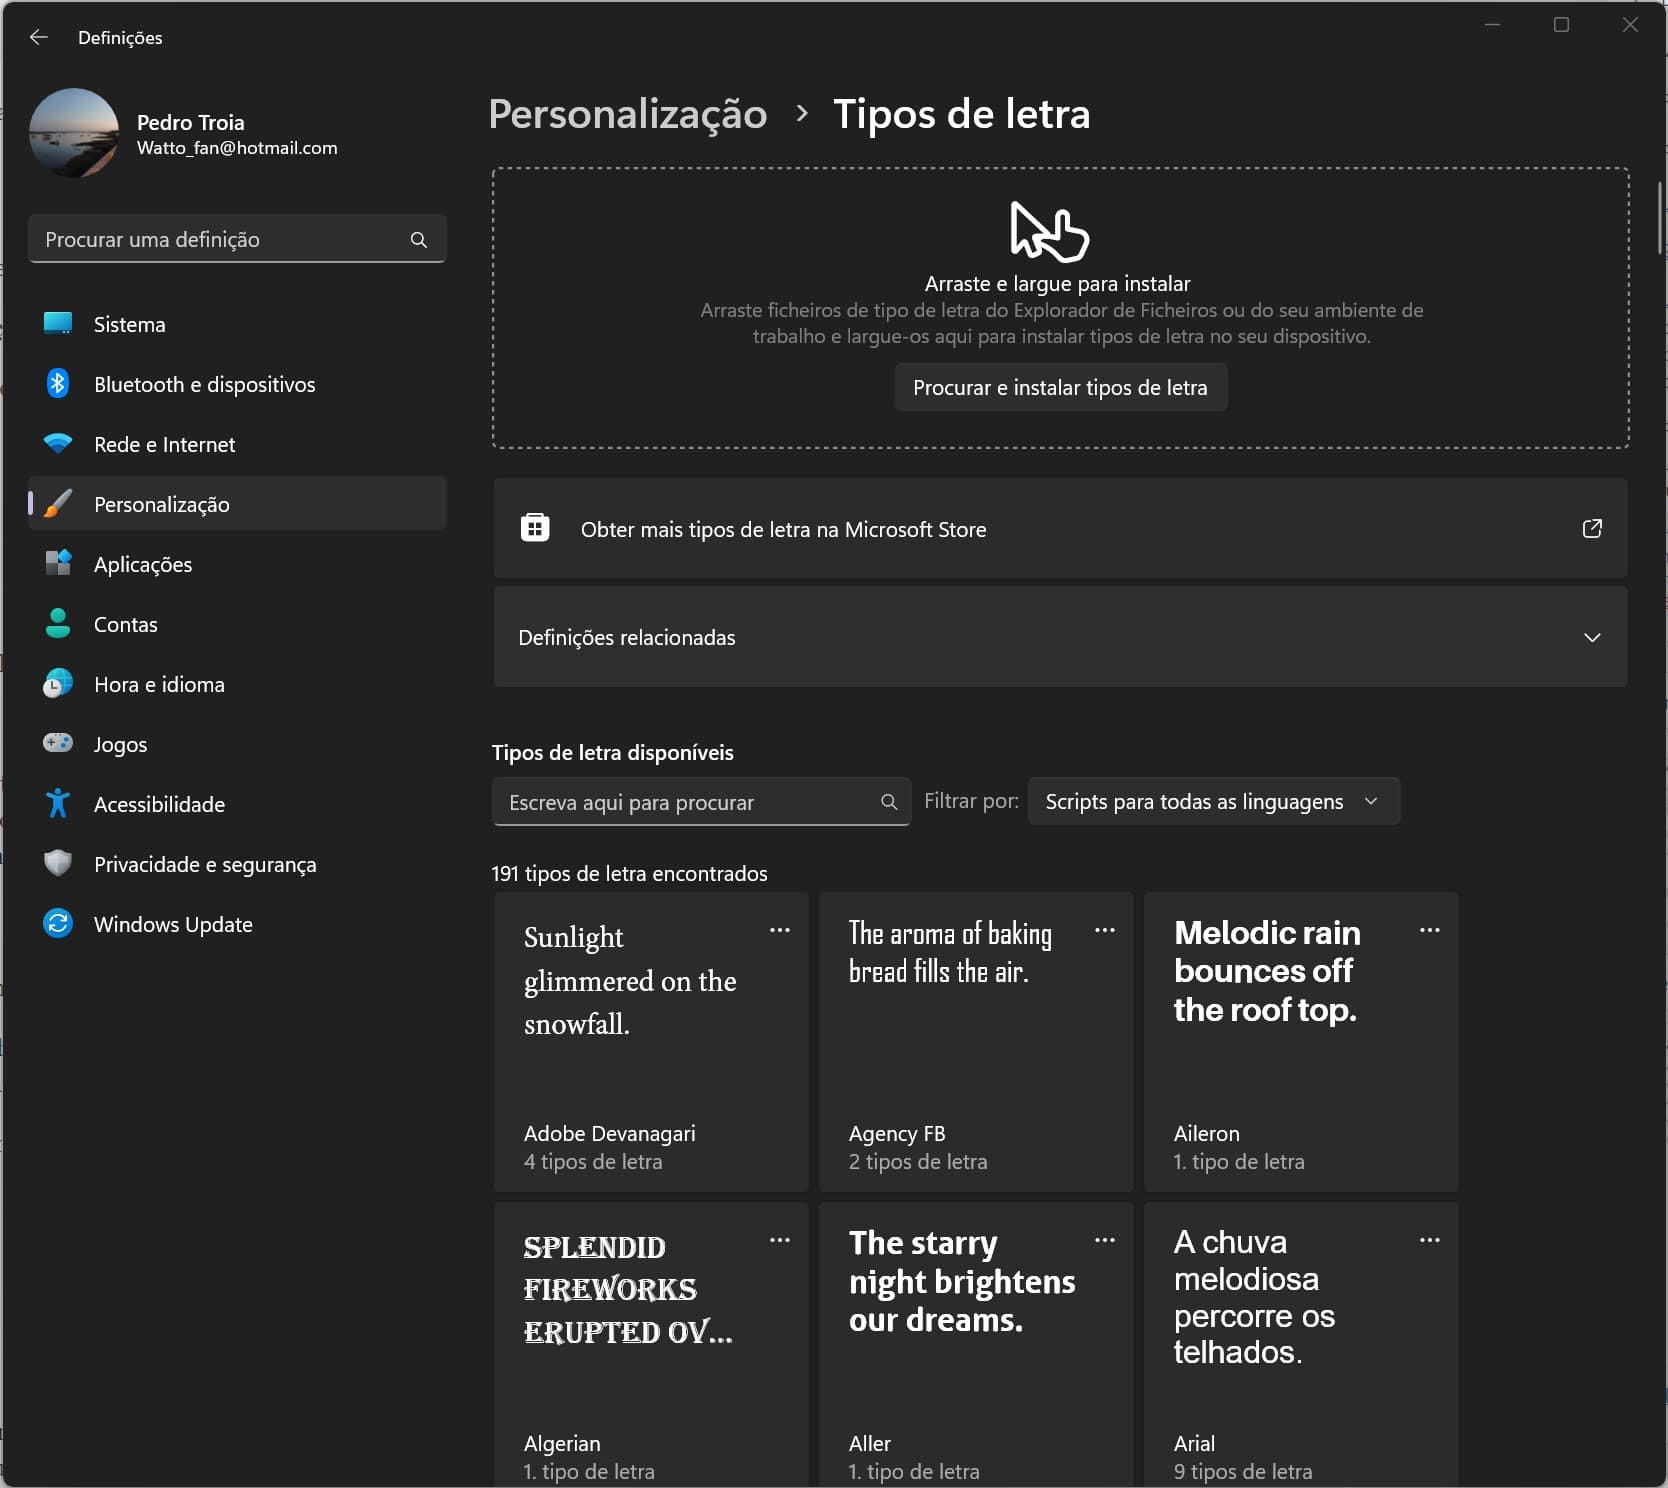The height and width of the screenshot is (1488, 1668).
Task: Open more options for Agency FB font
Action: click(1104, 930)
